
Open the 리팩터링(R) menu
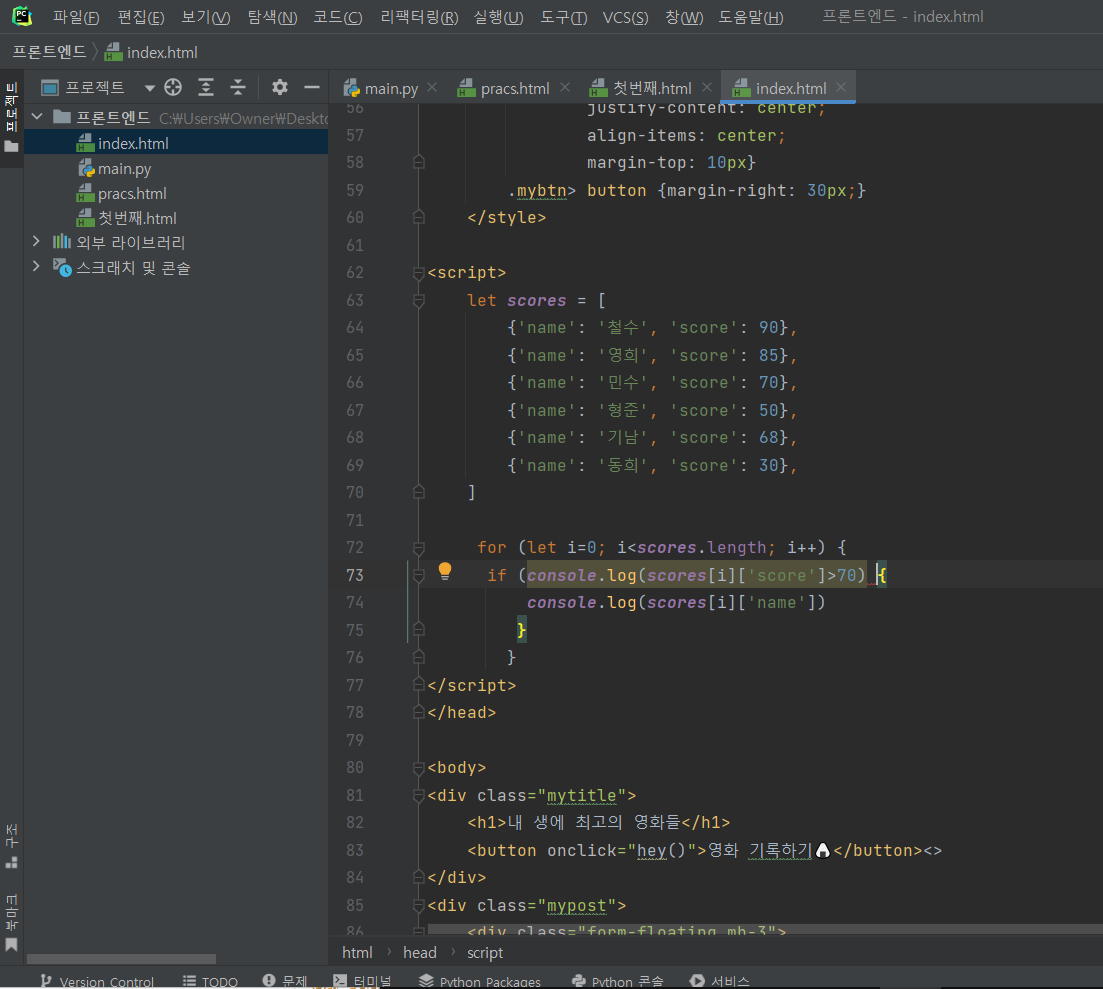(419, 17)
